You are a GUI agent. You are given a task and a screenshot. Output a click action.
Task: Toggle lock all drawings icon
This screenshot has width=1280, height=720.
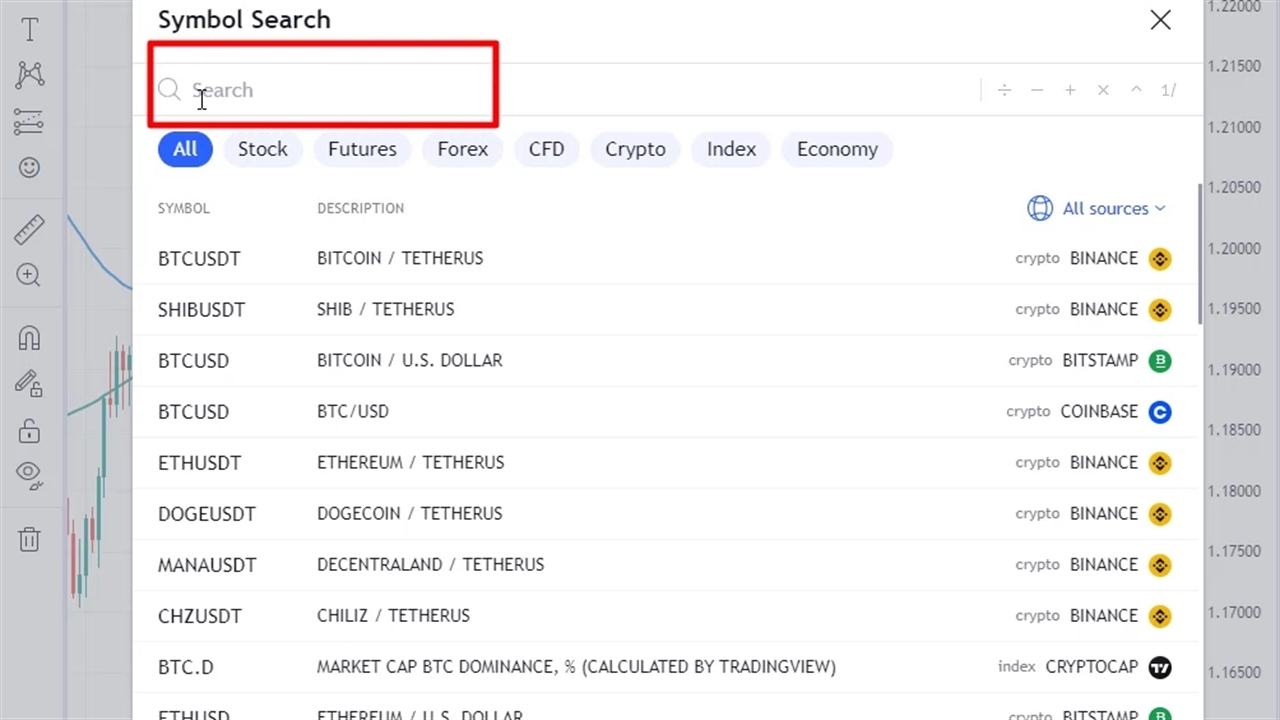pos(29,431)
